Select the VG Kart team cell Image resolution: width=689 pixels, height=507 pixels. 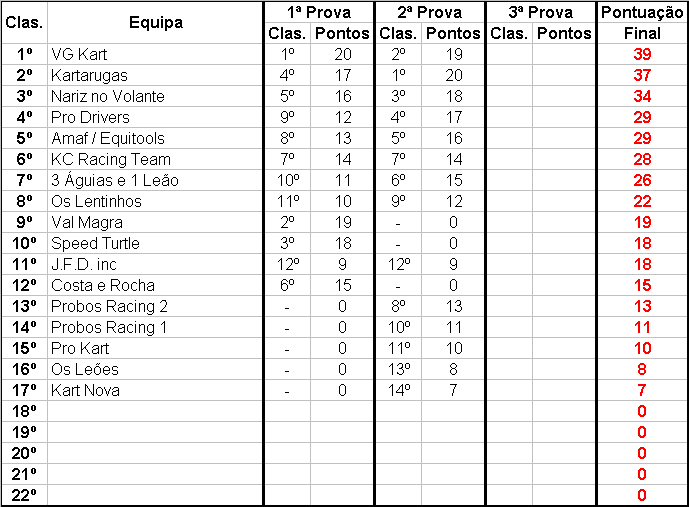155,54
